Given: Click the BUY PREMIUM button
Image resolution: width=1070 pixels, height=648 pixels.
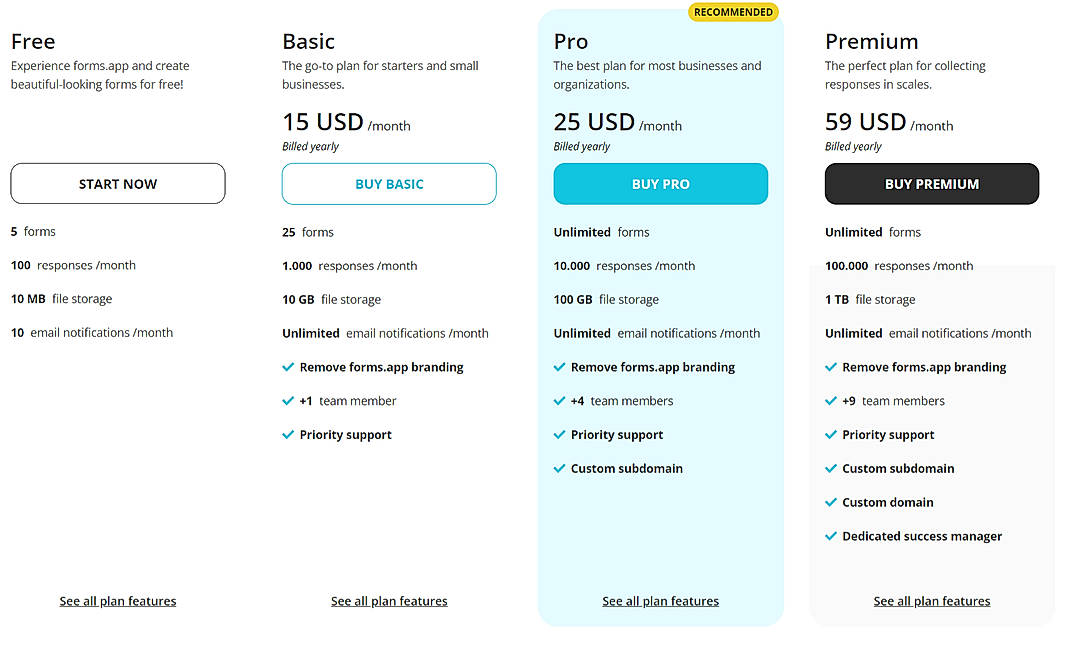Looking at the screenshot, I should click(x=931, y=183).
